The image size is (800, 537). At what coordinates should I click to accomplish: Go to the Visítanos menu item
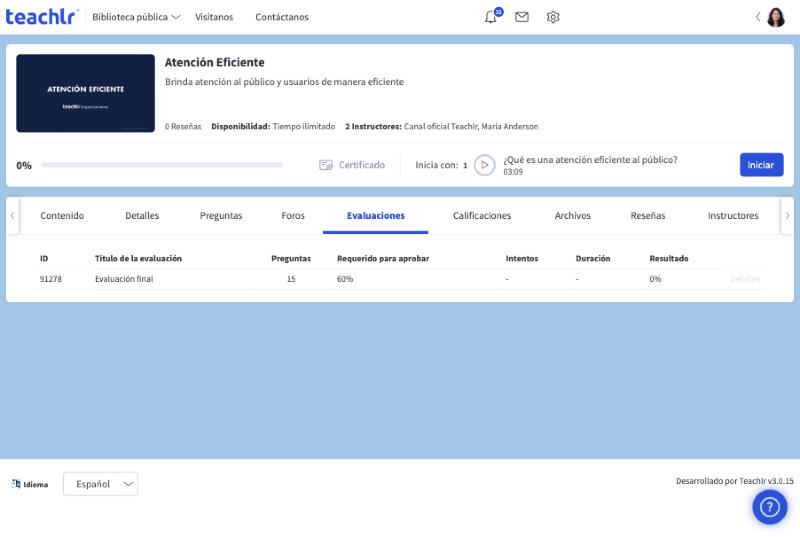tap(214, 17)
